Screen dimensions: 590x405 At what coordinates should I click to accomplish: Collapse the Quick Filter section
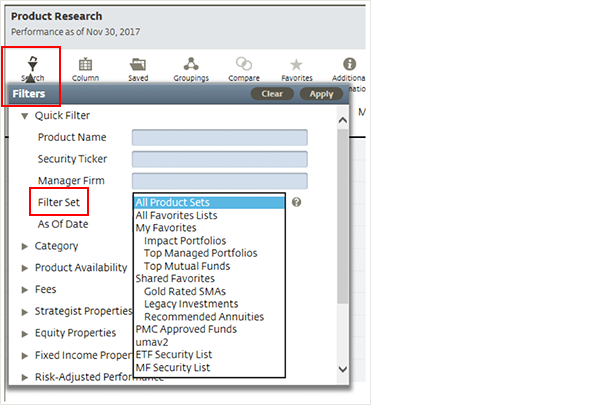pyautogui.click(x=24, y=116)
